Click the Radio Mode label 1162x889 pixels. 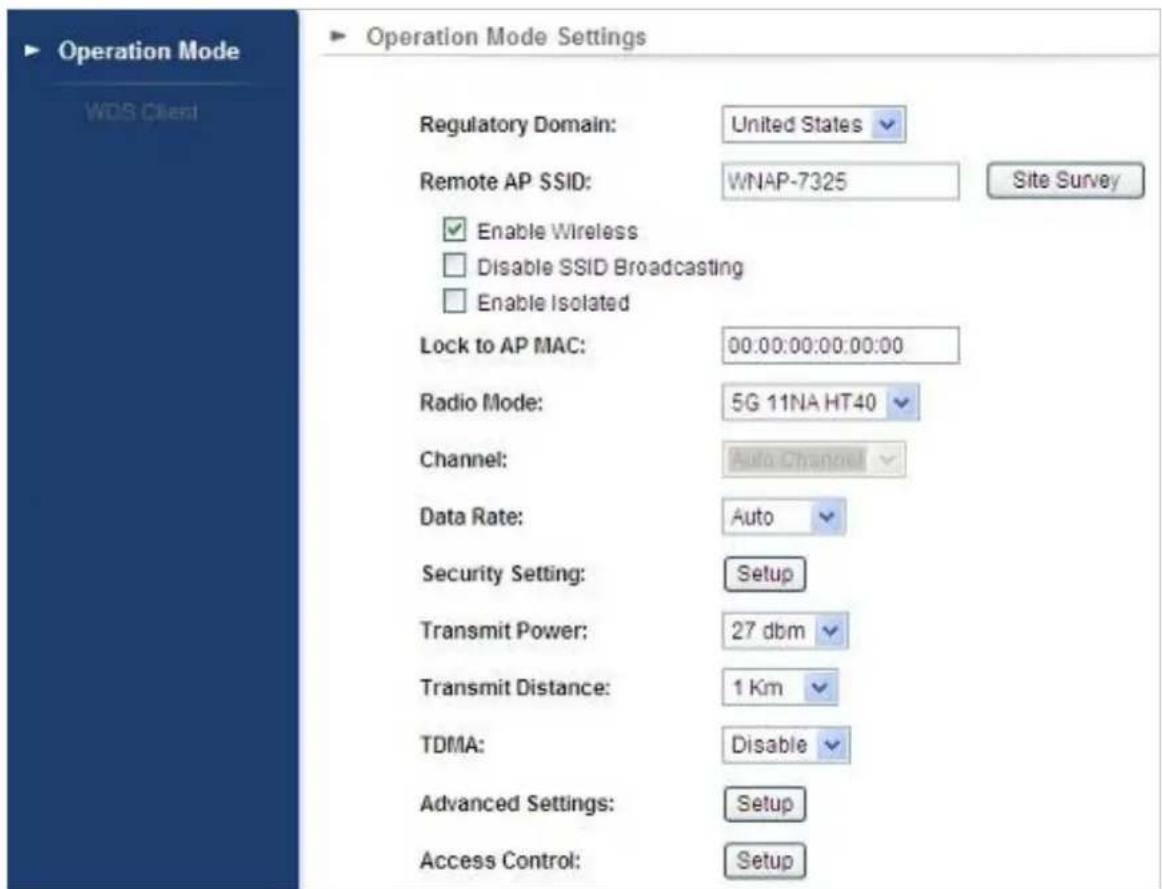481,403
